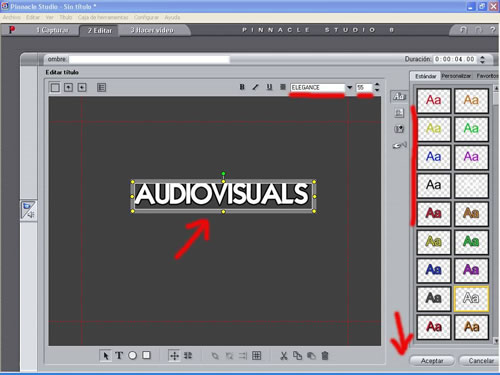Open the ELEGANCE font dropdown arrow
Image resolution: width=500 pixels, height=375 pixels.
[349, 88]
